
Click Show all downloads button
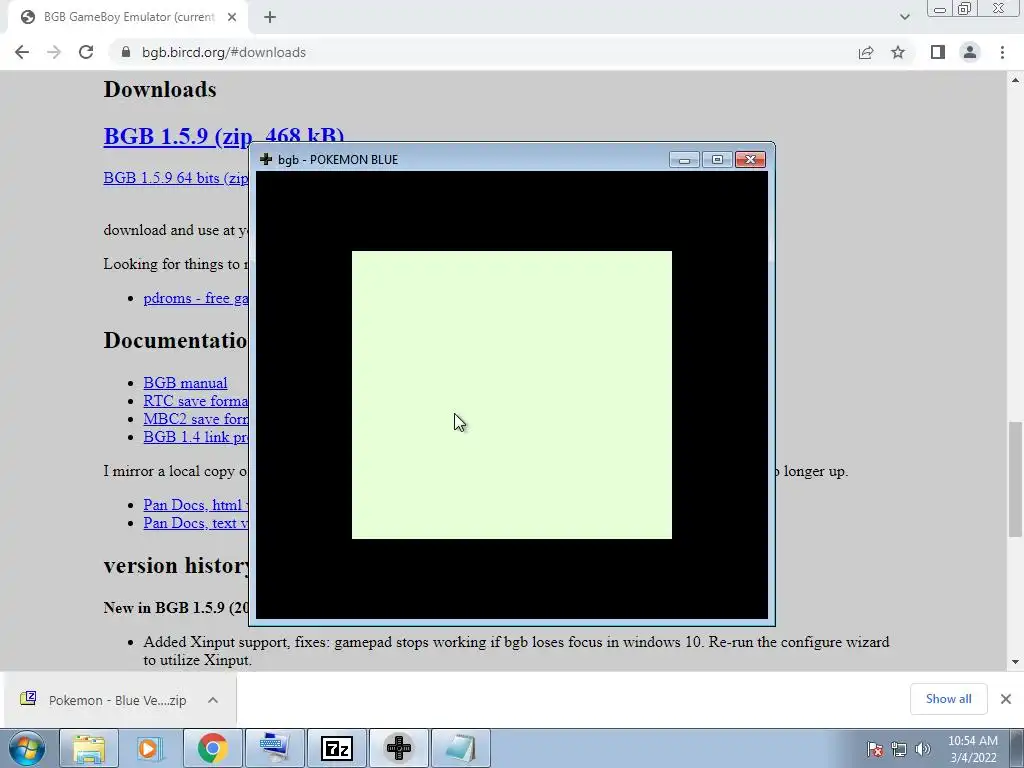tap(948, 699)
